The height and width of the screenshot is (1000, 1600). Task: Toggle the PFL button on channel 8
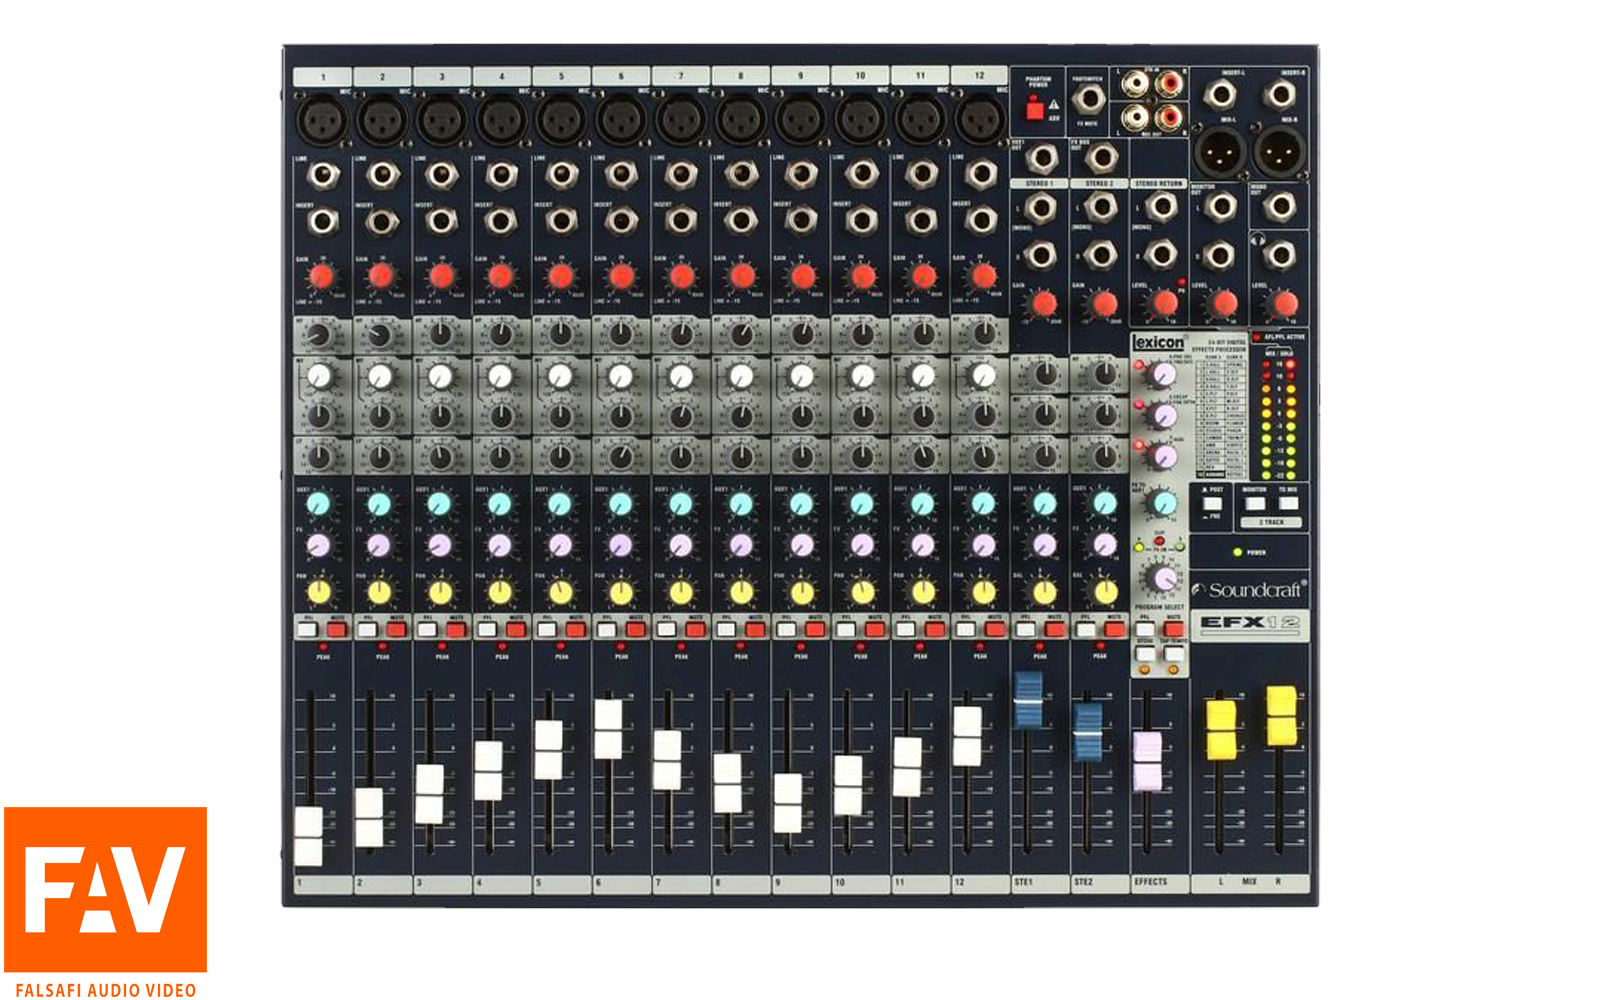pos(726,630)
